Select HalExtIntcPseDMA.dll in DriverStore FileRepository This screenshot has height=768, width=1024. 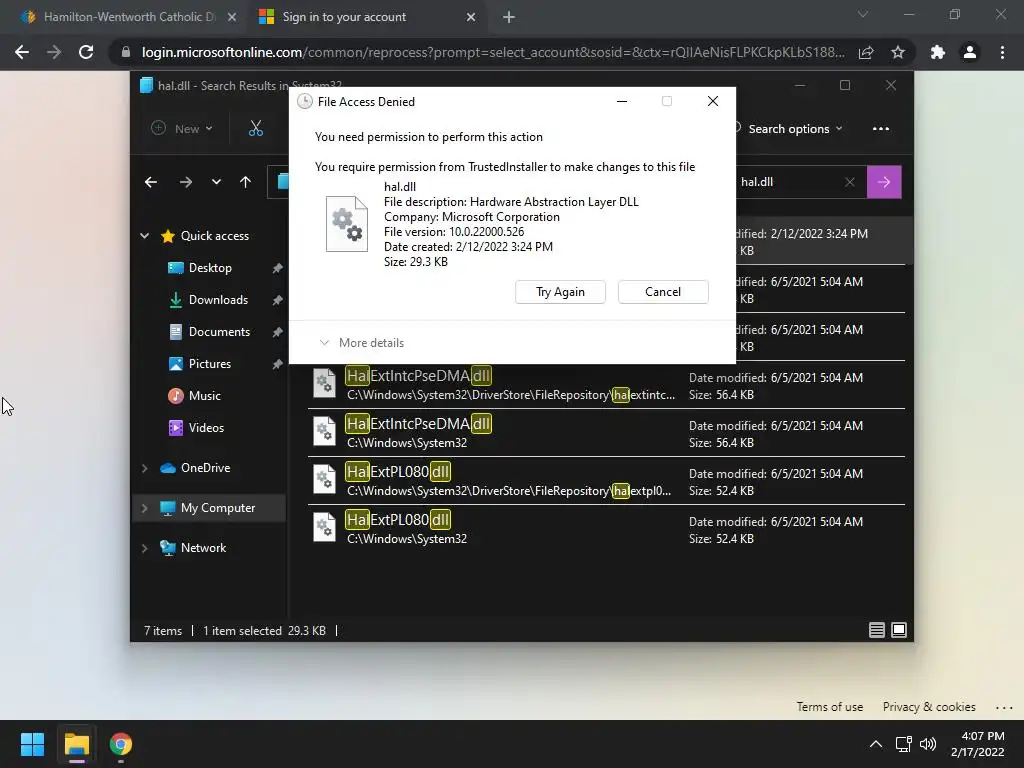coord(606,385)
